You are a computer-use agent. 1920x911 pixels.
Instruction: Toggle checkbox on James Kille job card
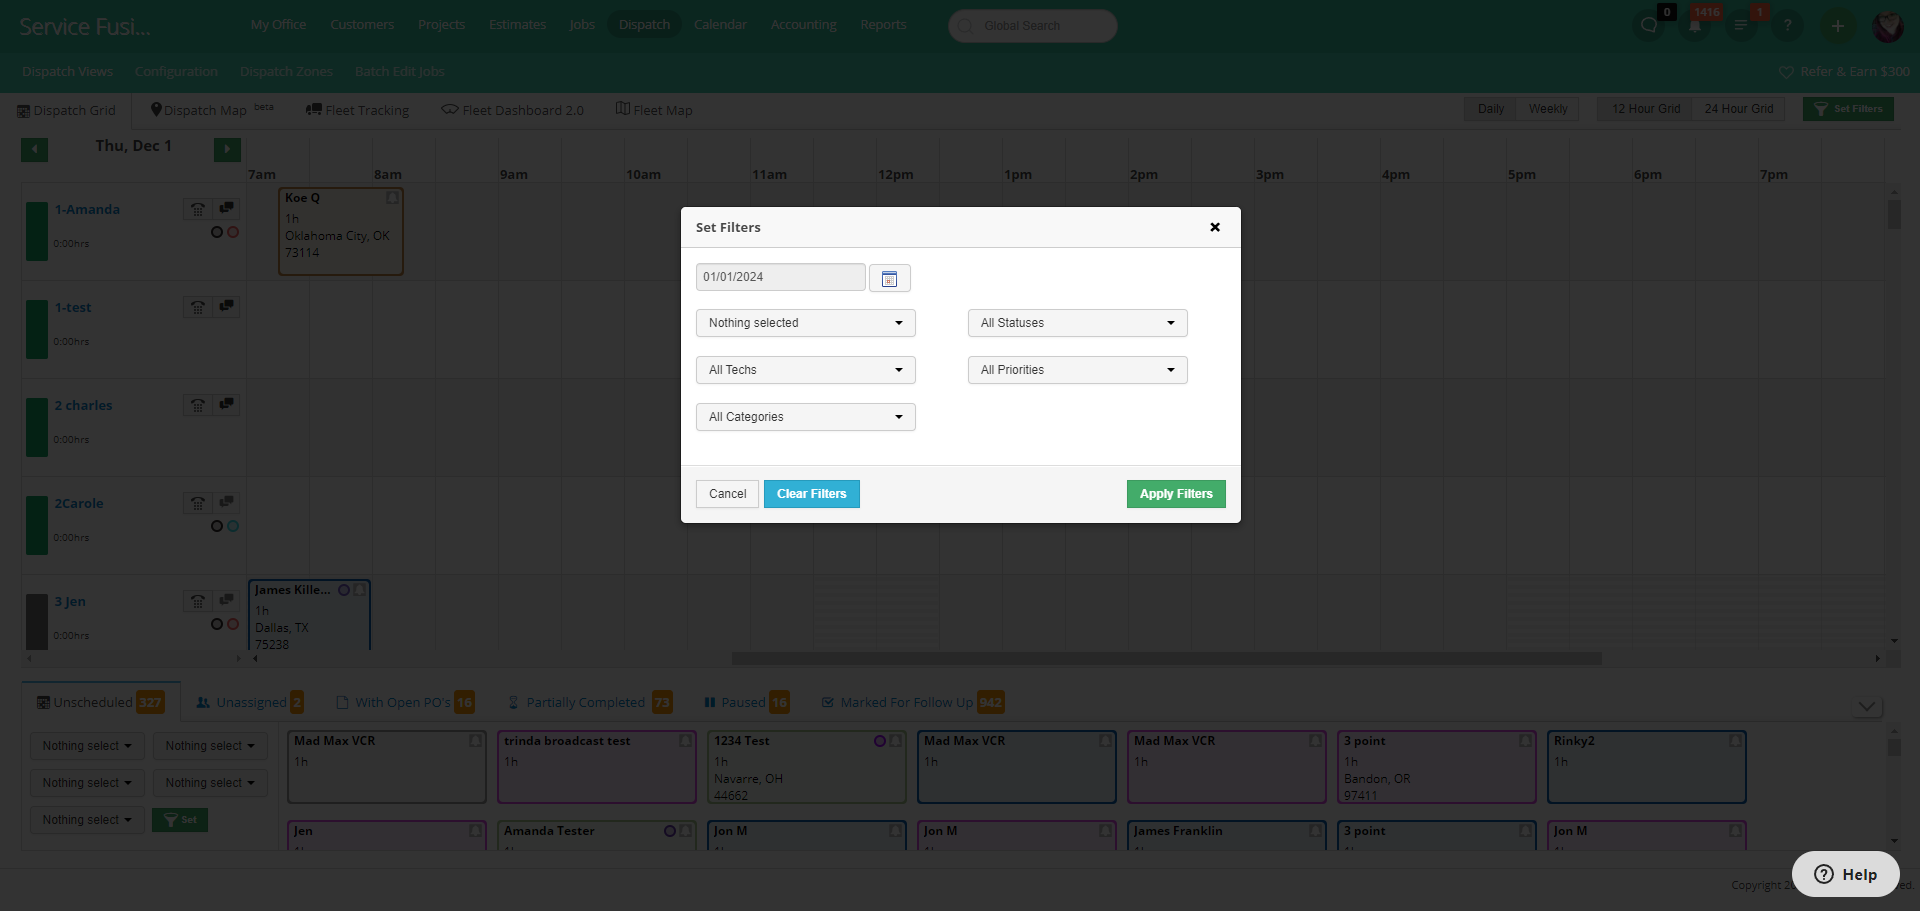pyautogui.click(x=359, y=590)
